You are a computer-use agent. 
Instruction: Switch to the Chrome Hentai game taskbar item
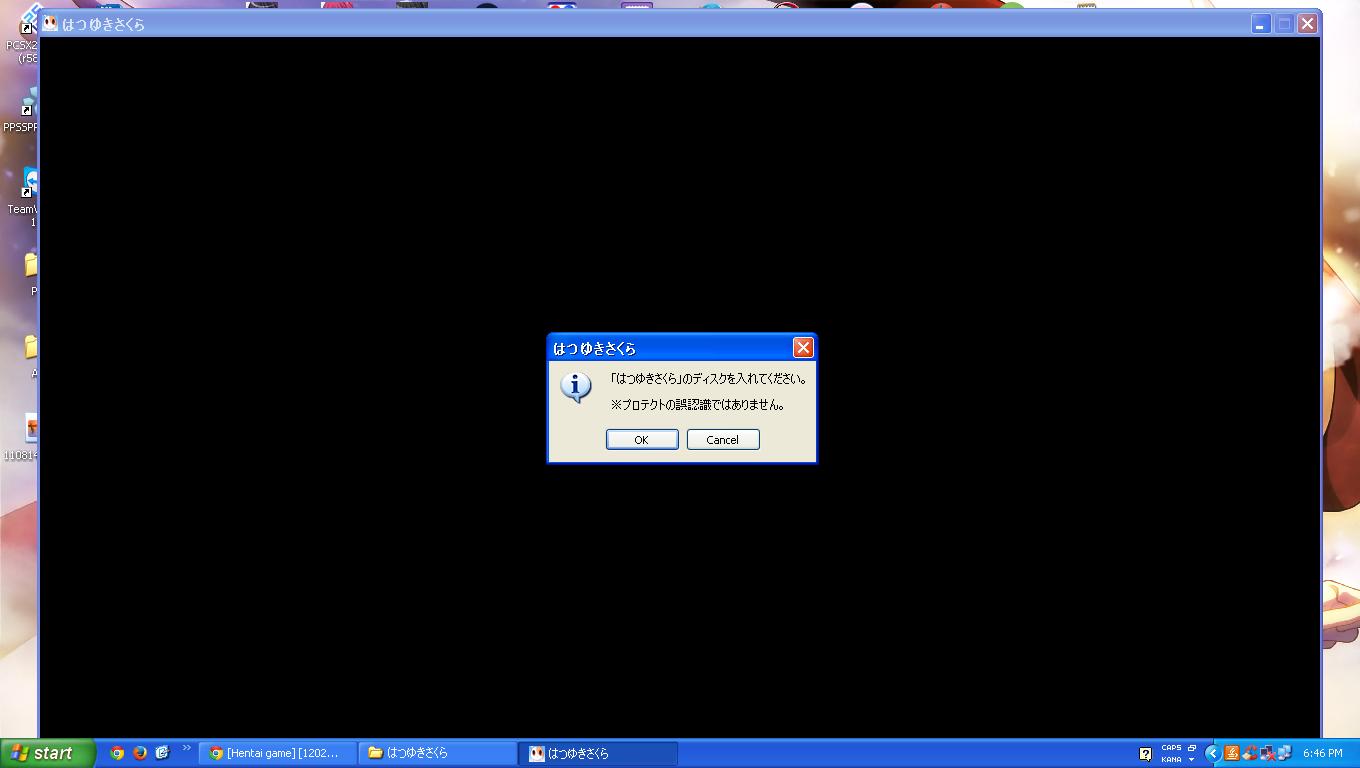(278, 753)
